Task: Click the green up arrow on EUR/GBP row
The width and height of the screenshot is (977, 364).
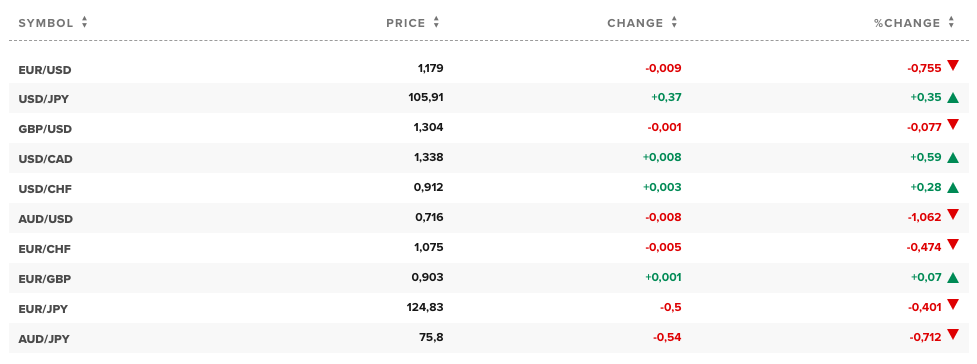Action: 952,277
